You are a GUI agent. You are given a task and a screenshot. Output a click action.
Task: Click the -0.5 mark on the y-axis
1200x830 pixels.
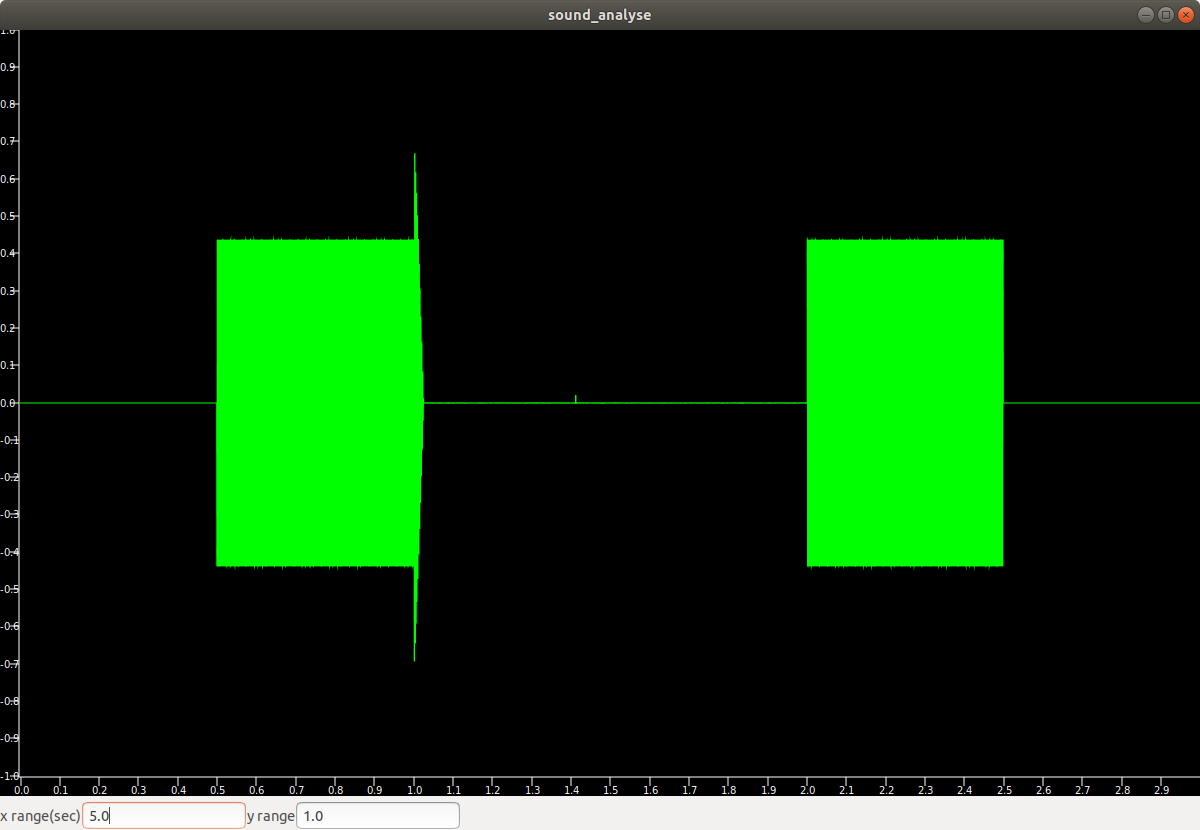pos(9,589)
